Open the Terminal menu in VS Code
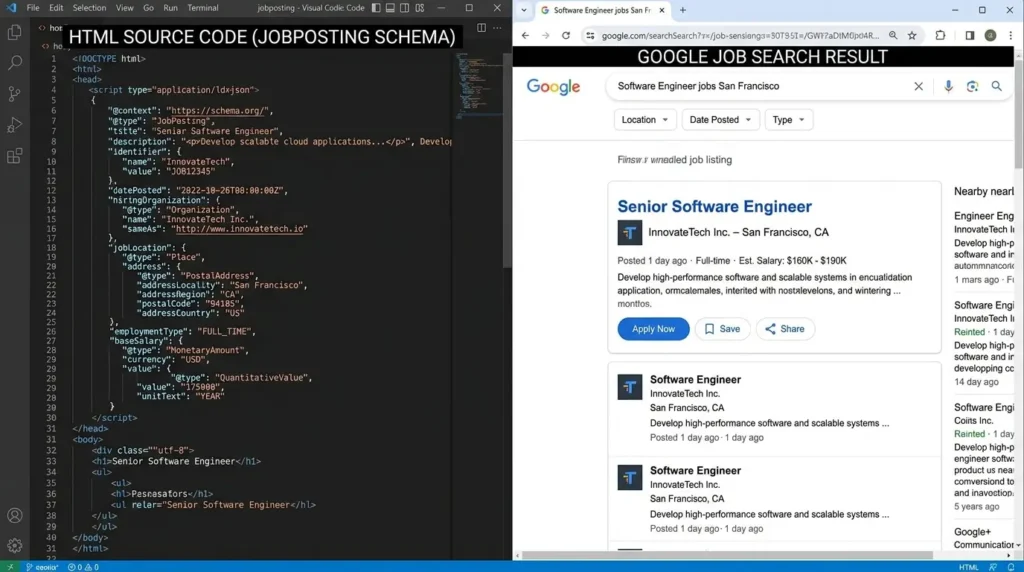The height and width of the screenshot is (572, 1024). 203,8
